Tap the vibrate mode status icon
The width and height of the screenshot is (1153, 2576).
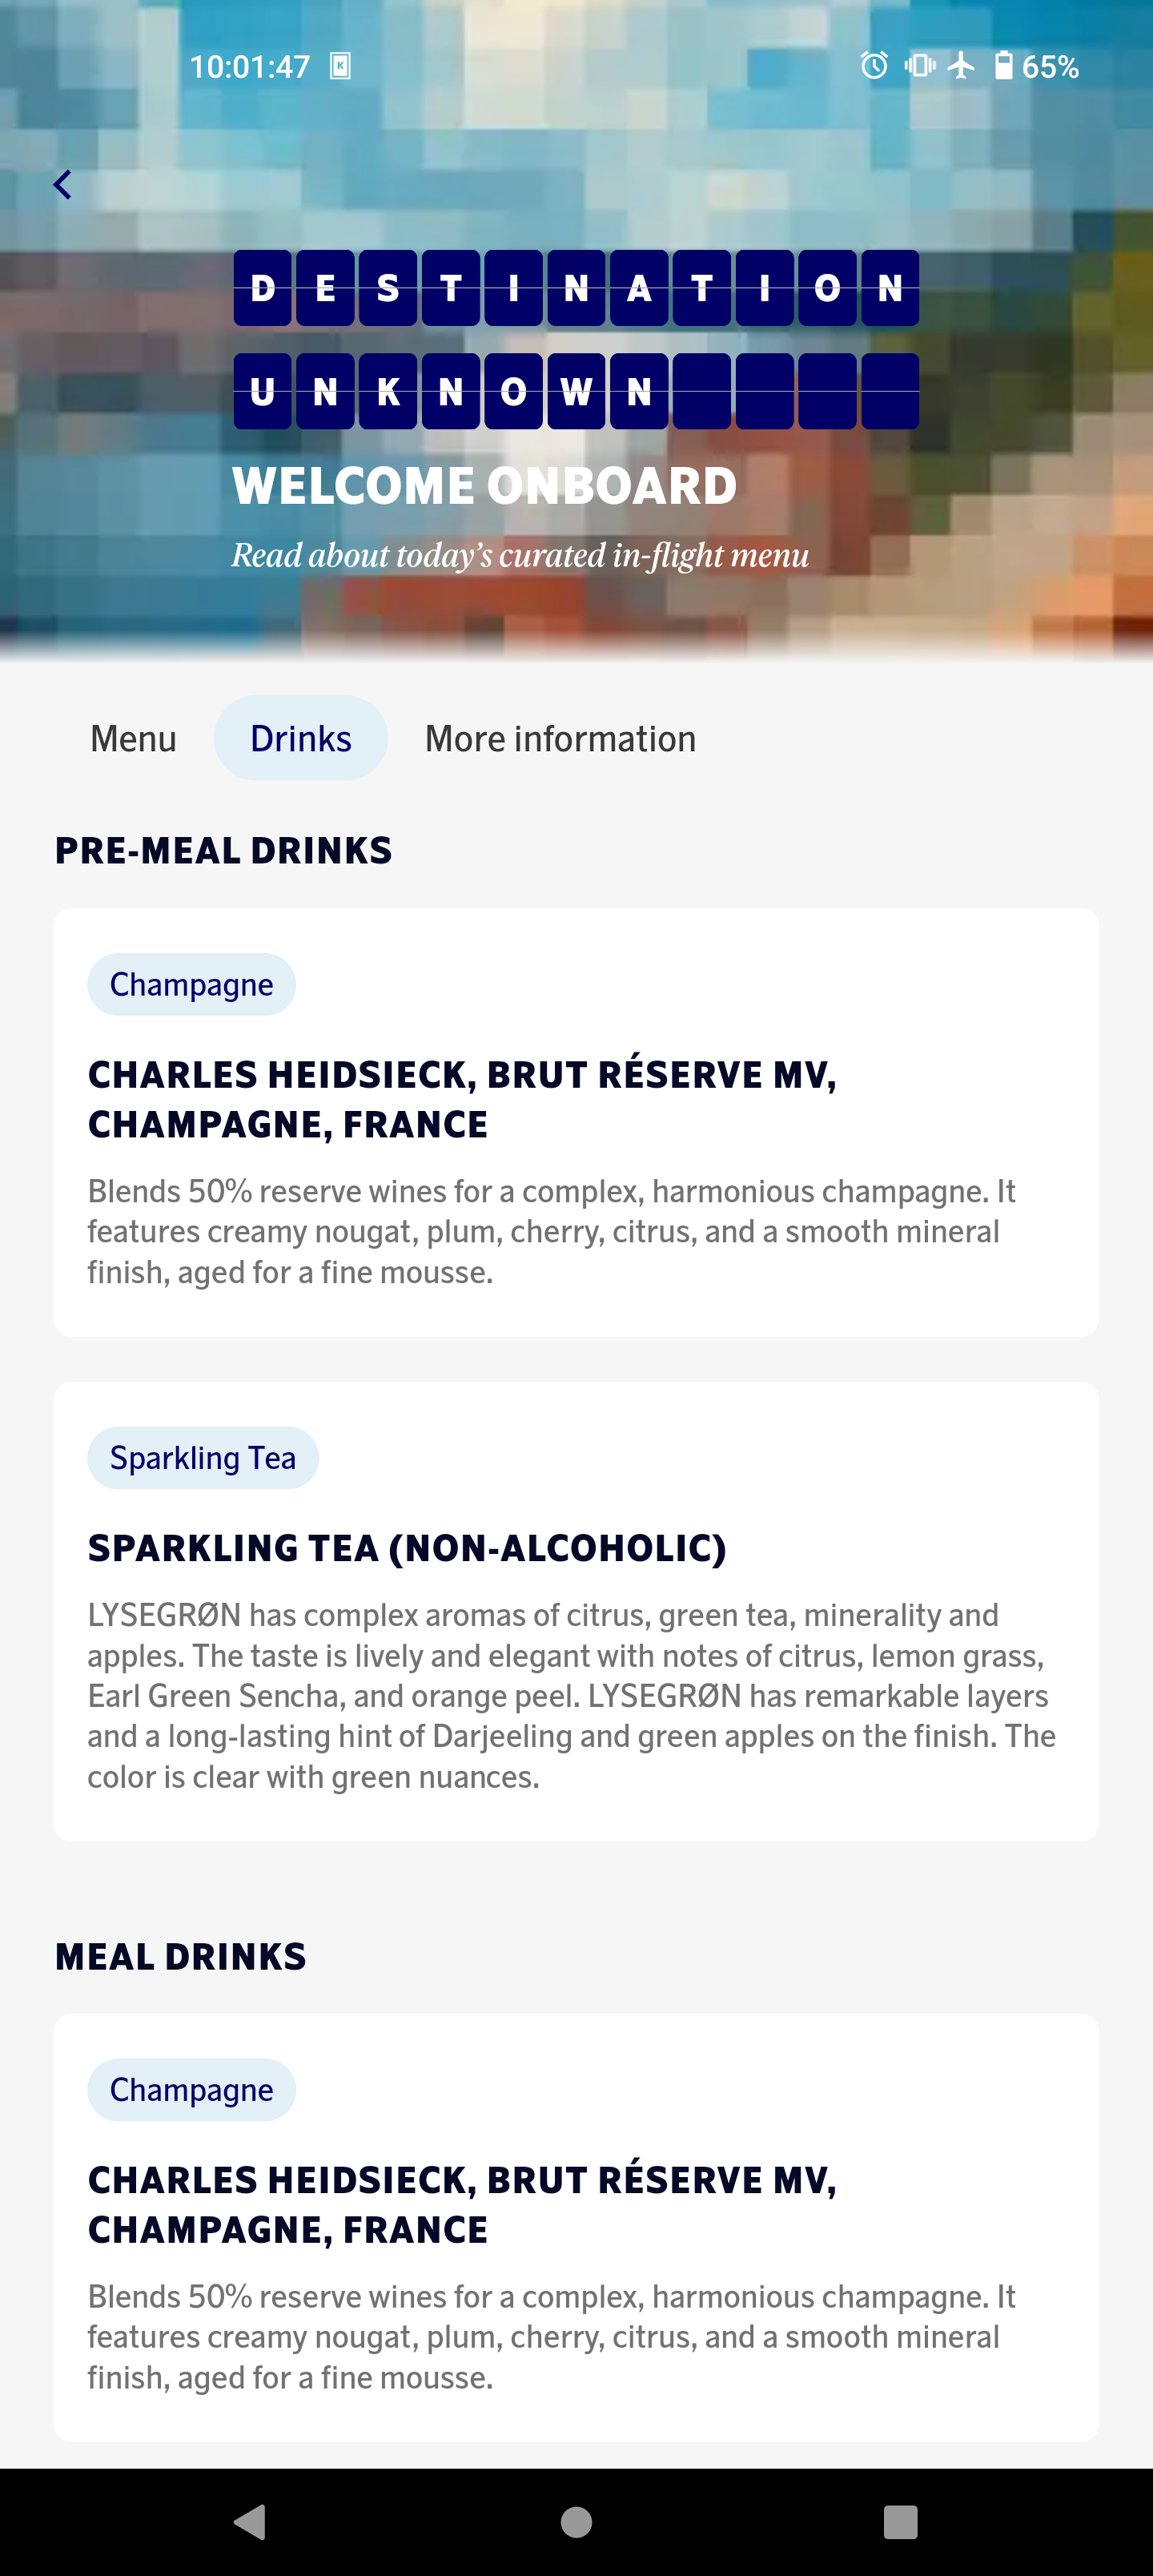[919, 66]
